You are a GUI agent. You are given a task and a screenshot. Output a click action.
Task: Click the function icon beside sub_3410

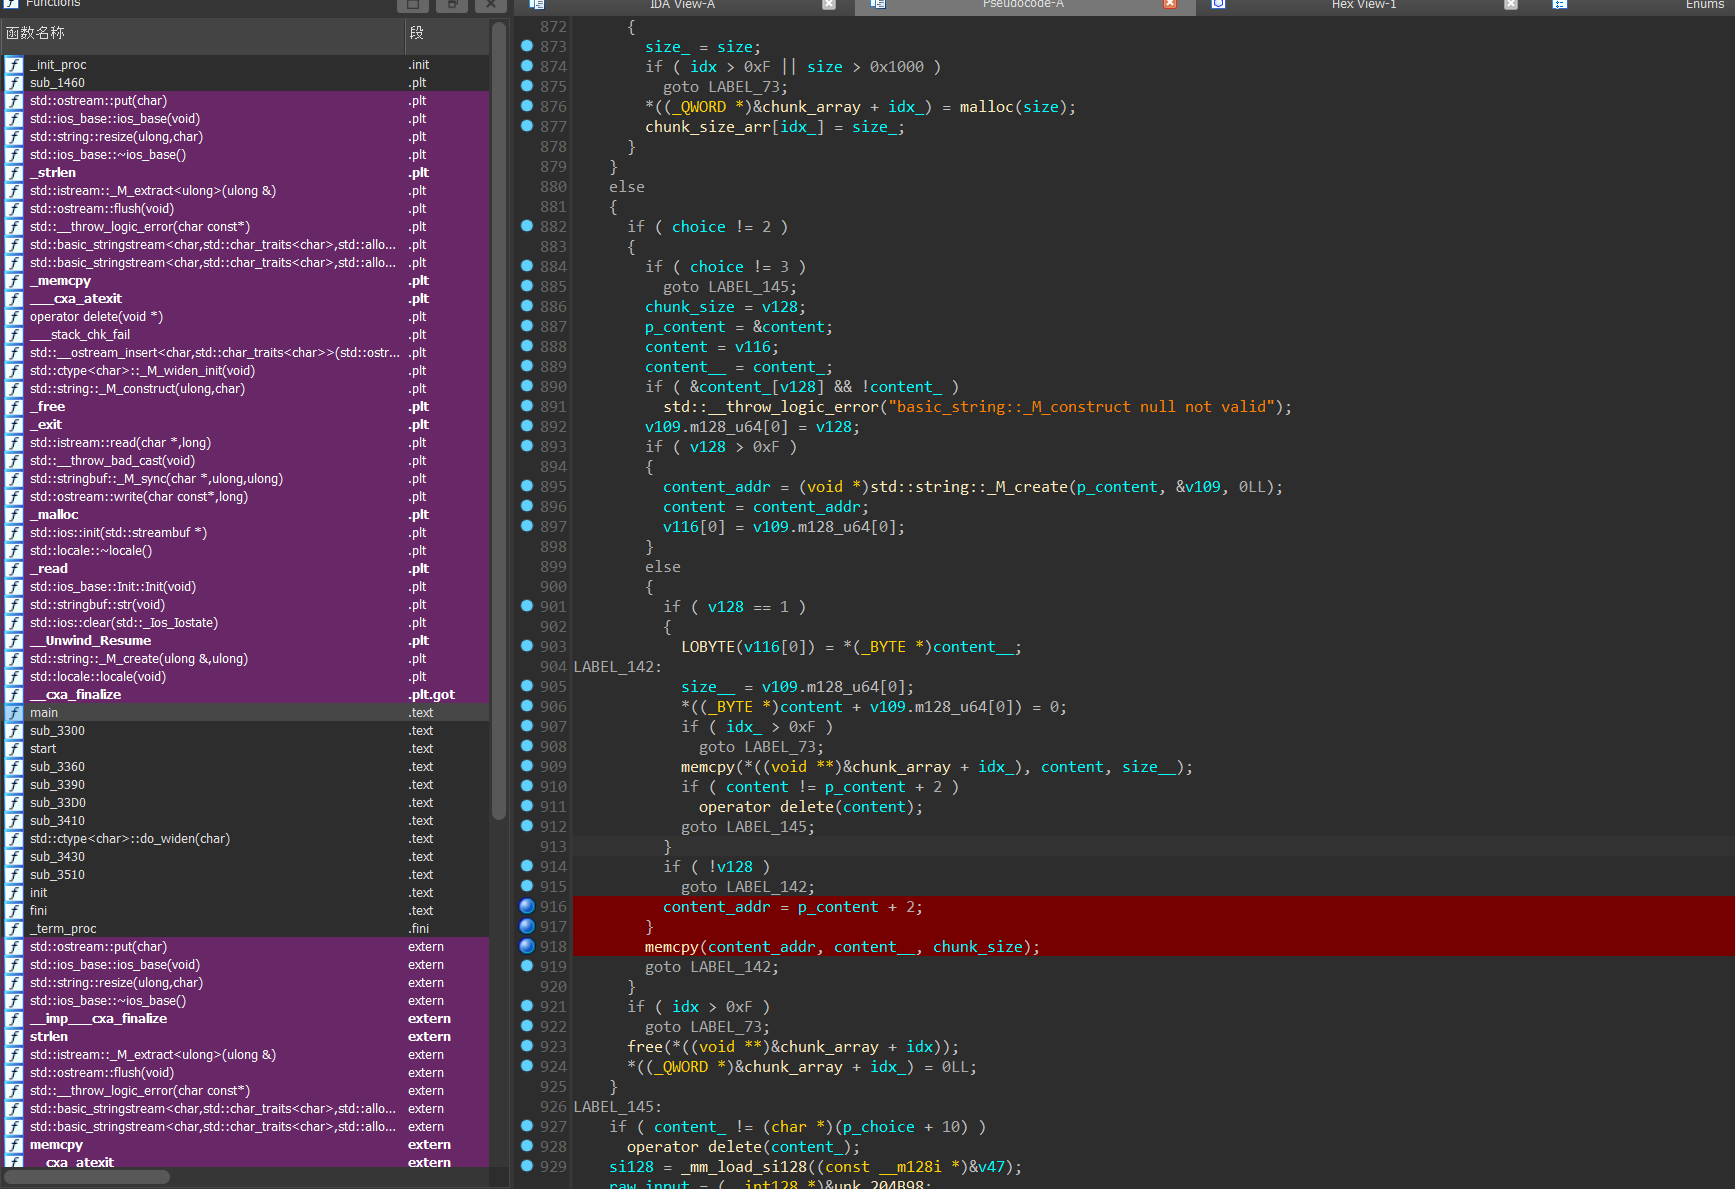(15, 821)
